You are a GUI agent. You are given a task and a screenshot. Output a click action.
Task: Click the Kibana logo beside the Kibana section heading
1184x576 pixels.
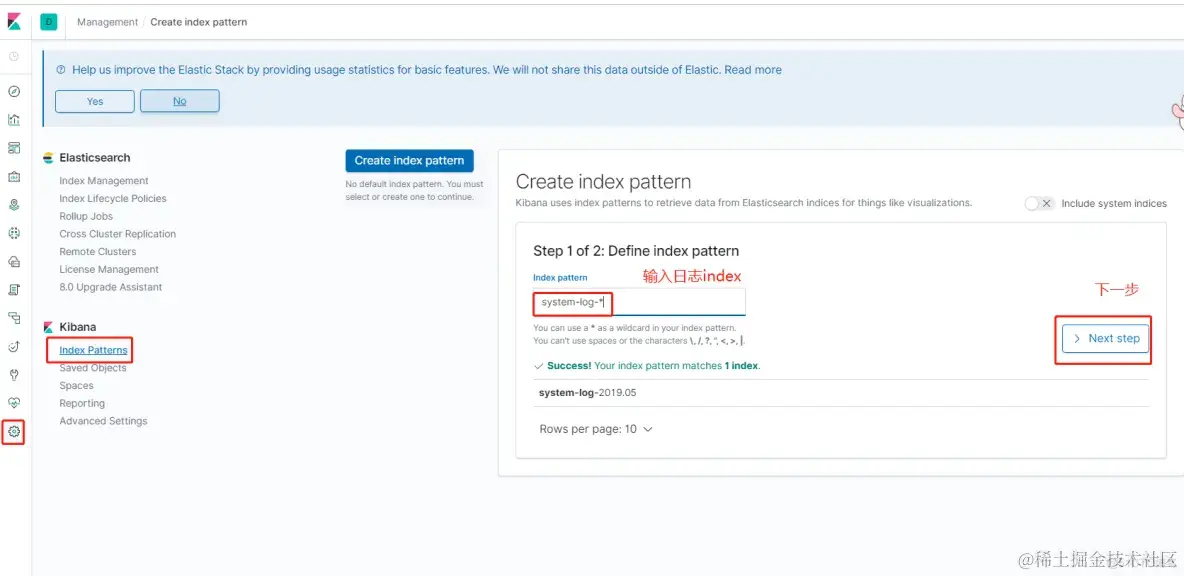[48, 327]
